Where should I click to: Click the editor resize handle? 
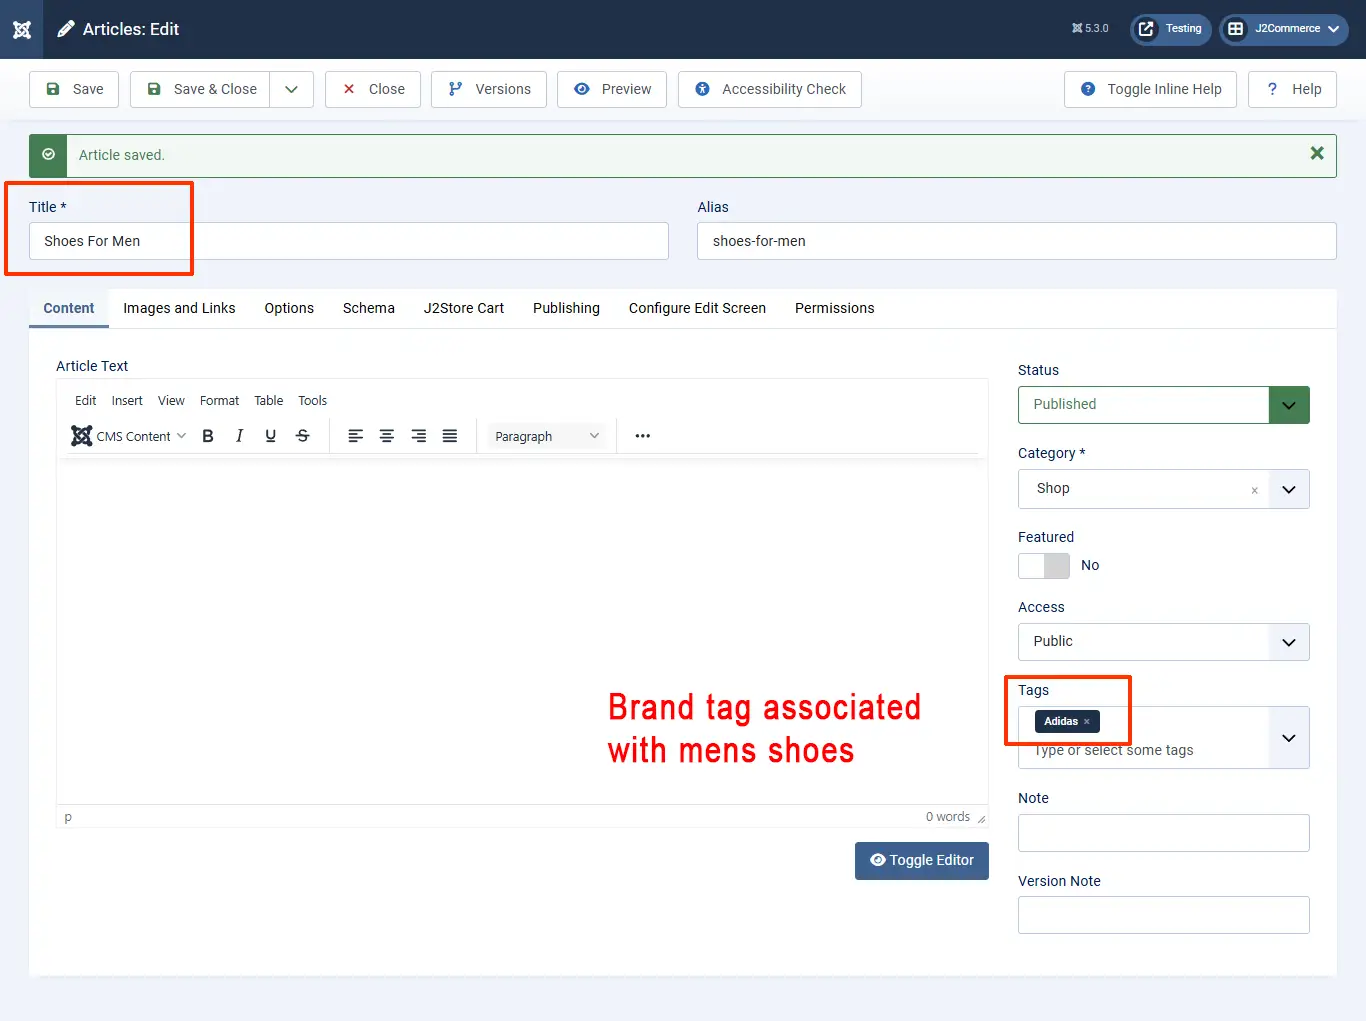pyautogui.click(x=981, y=818)
